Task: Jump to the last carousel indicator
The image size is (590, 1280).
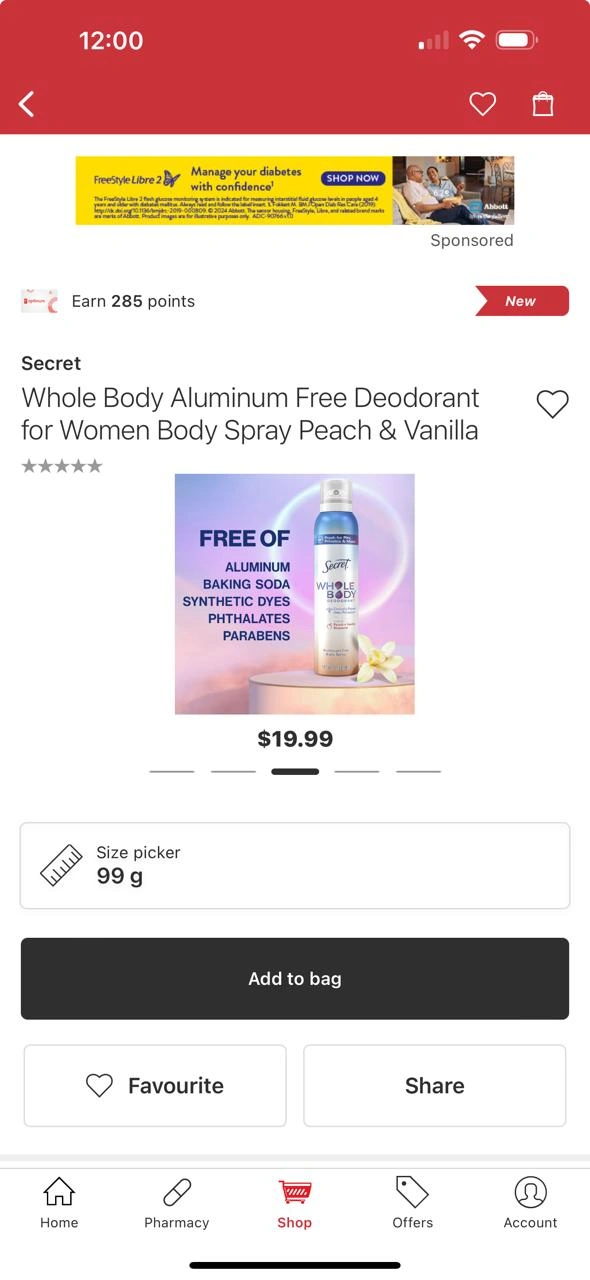Action: (418, 772)
